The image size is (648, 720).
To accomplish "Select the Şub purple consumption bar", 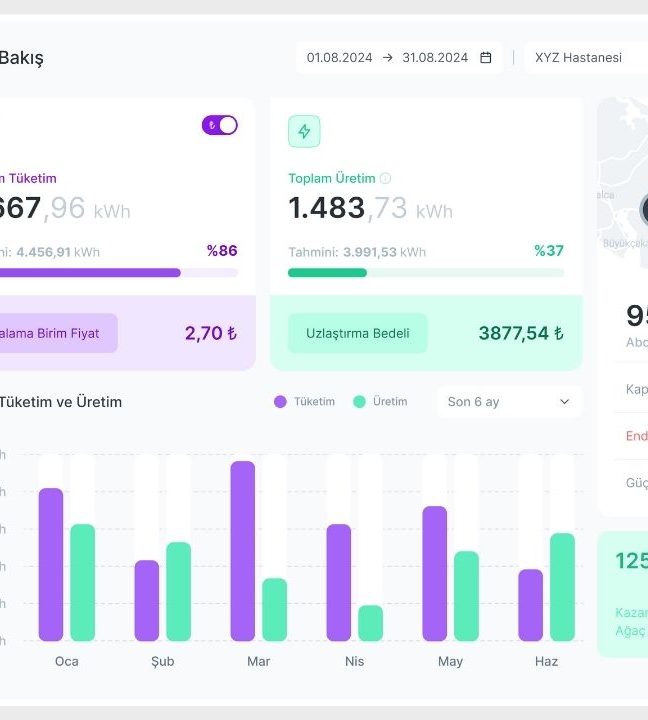I will tap(147, 600).
